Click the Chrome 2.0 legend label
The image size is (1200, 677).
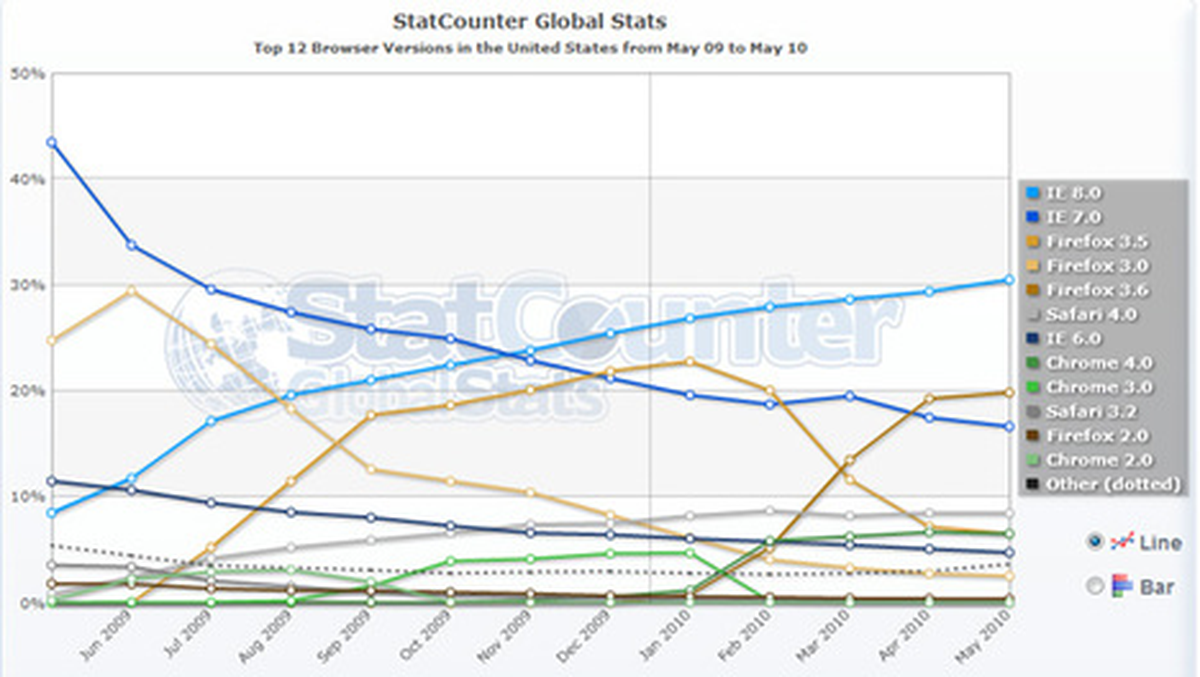pyautogui.click(x=1098, y=460)
